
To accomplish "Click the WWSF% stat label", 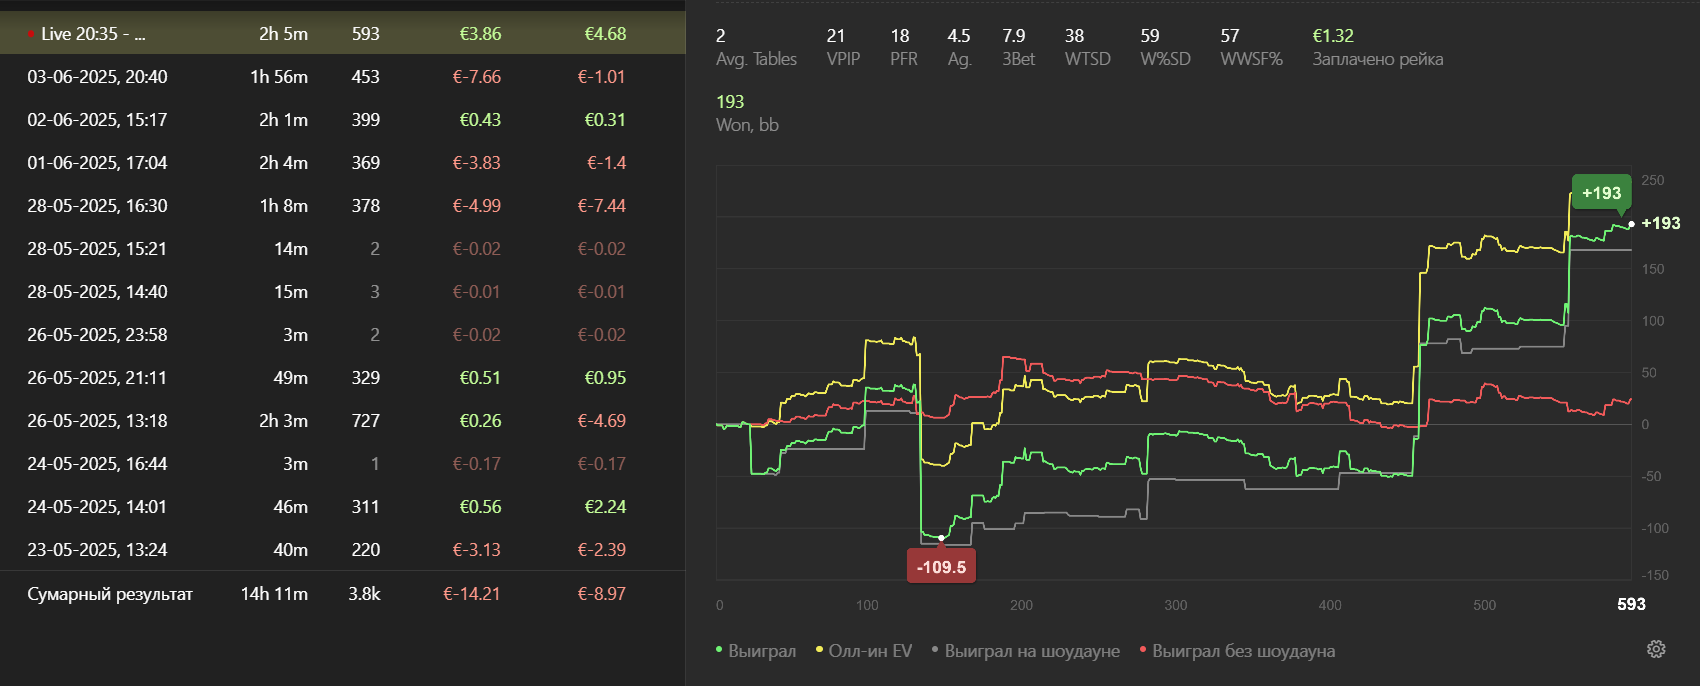I will (1251, 59).
